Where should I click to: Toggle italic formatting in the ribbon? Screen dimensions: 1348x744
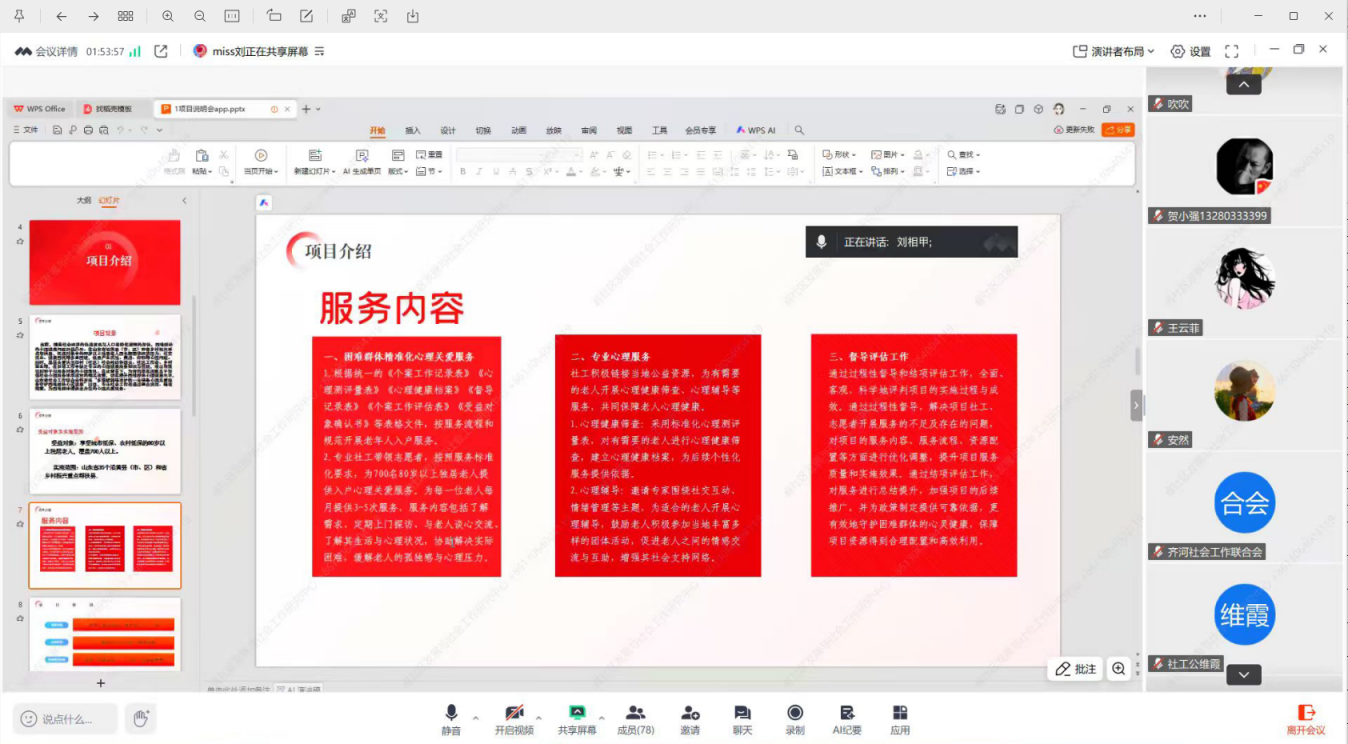coord(479,171)
